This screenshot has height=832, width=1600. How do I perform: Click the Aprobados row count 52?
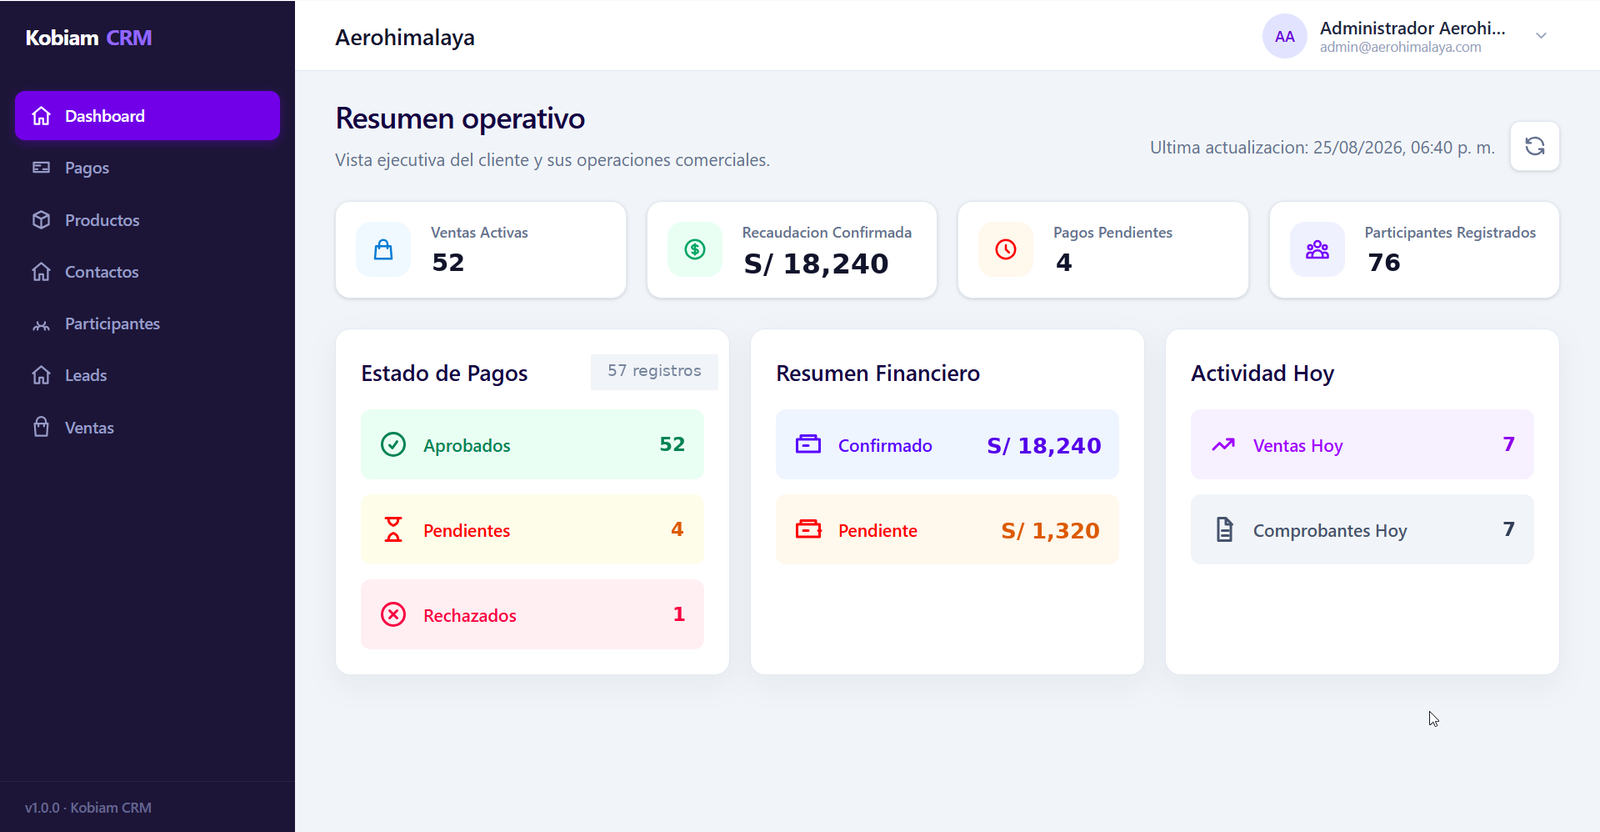click(x=672, y=444)
